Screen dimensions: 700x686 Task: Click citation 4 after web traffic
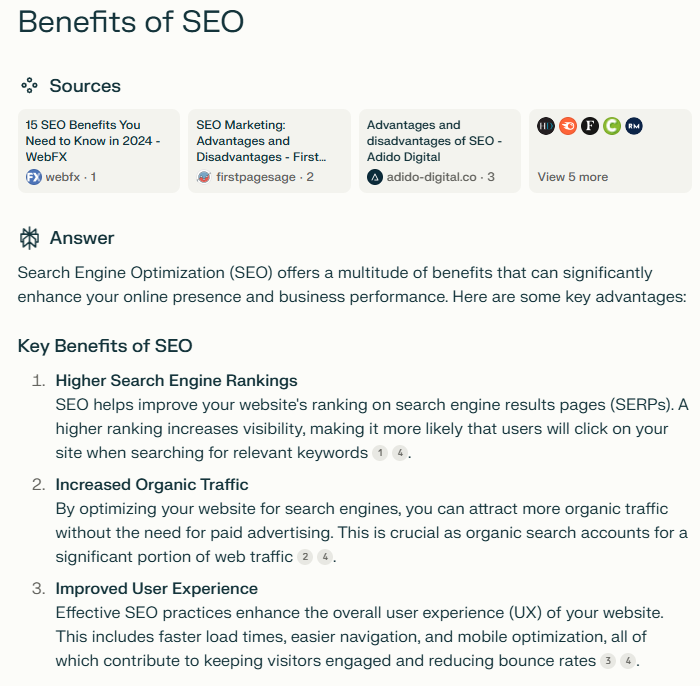[325, 557]
